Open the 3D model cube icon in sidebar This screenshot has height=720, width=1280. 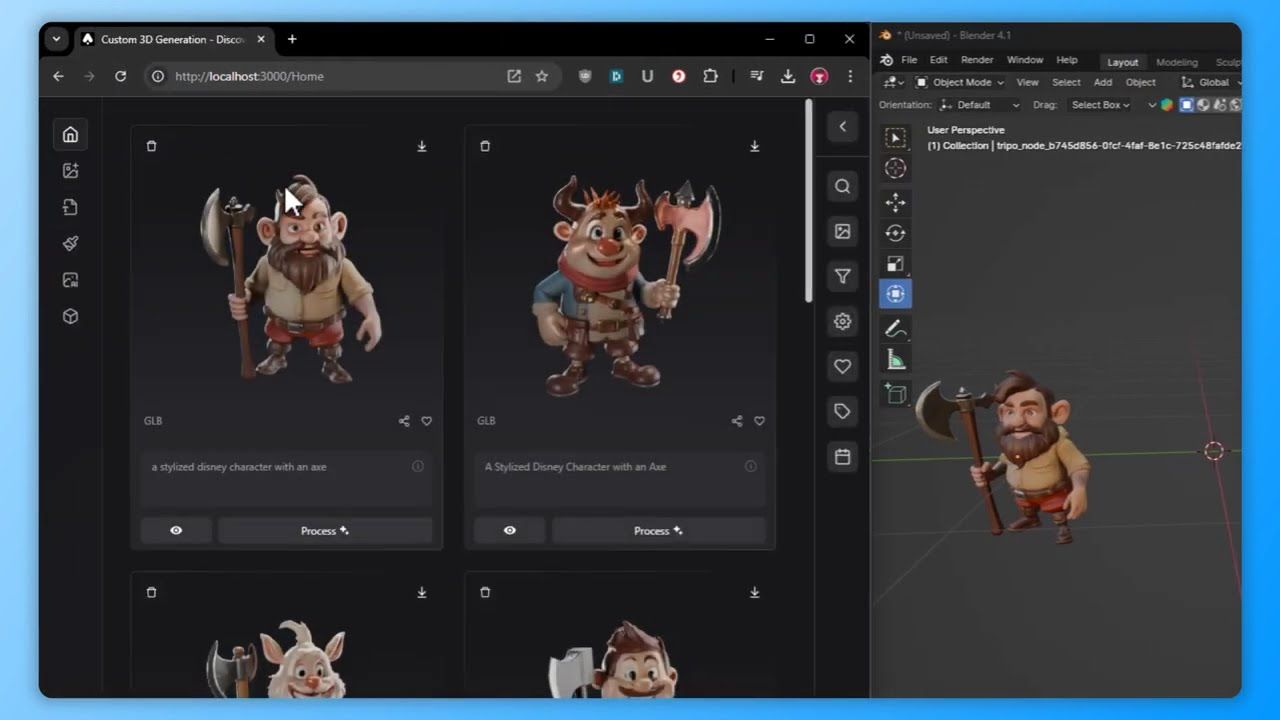pyautogui.click(x=70, y=316)
